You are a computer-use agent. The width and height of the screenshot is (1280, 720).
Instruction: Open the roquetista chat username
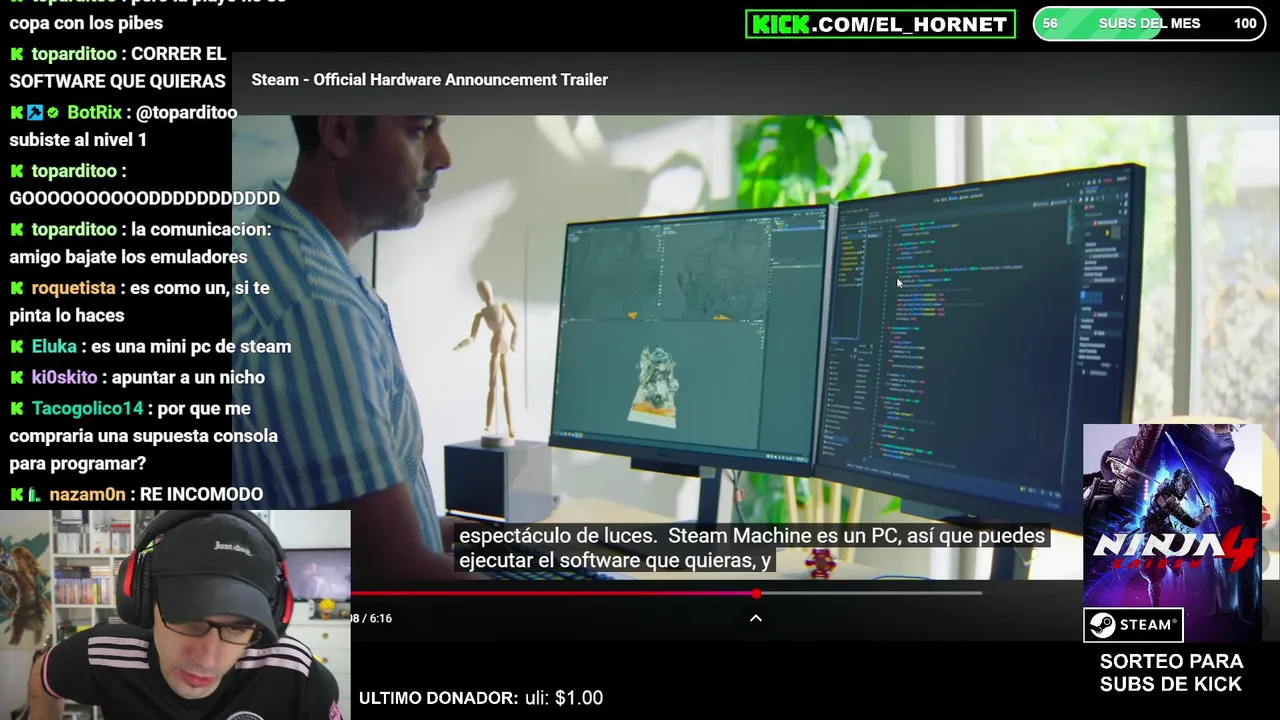73,288
